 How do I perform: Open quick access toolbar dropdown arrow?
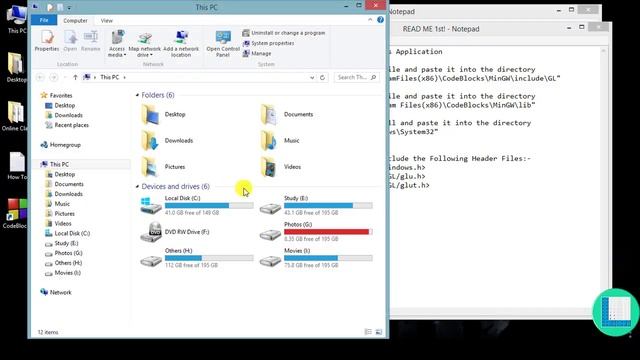pos(69,7)
